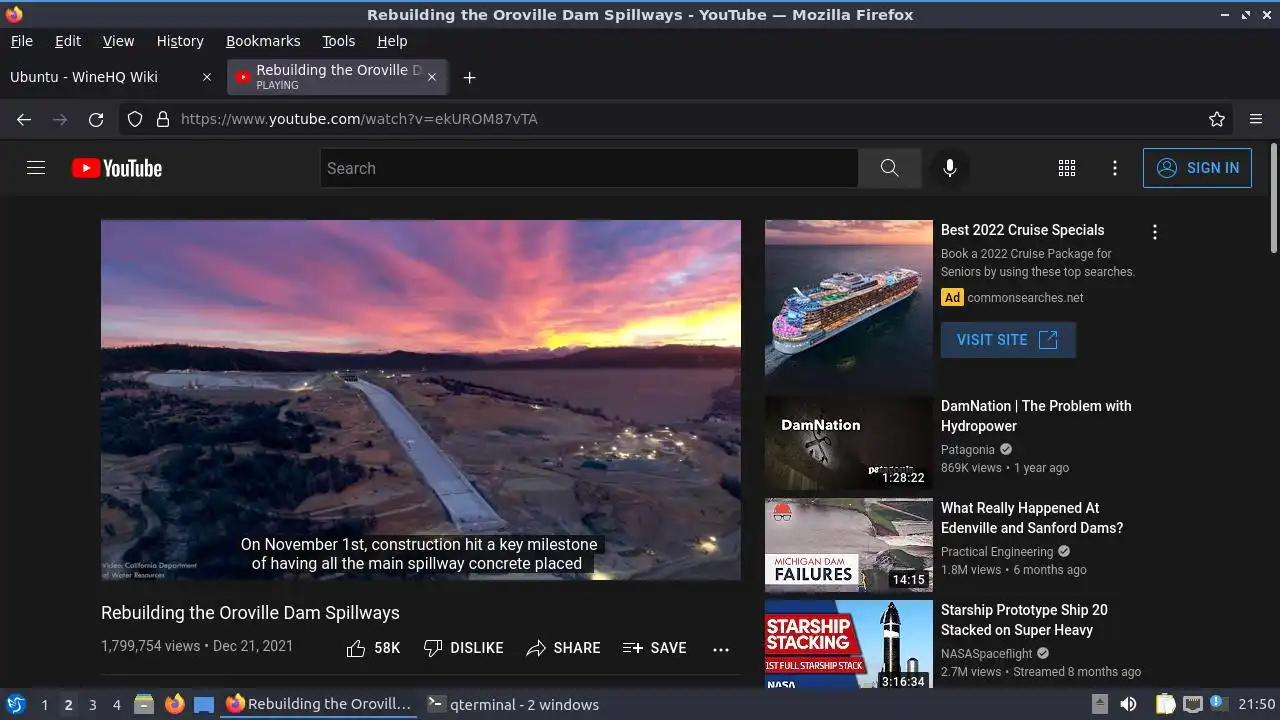Open the View menu
The width and height of the screenshot is (1280, 720).
[x=118, y=41]
